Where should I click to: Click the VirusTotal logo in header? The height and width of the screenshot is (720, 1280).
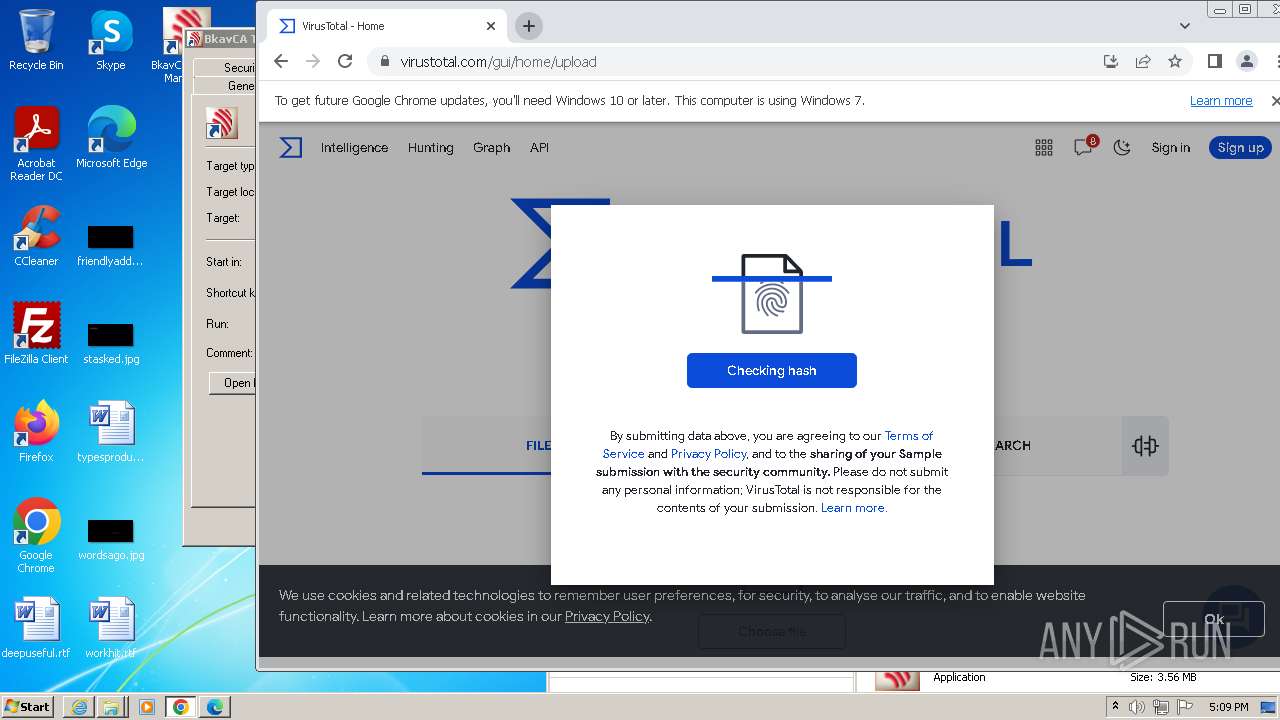click(290, 148)
